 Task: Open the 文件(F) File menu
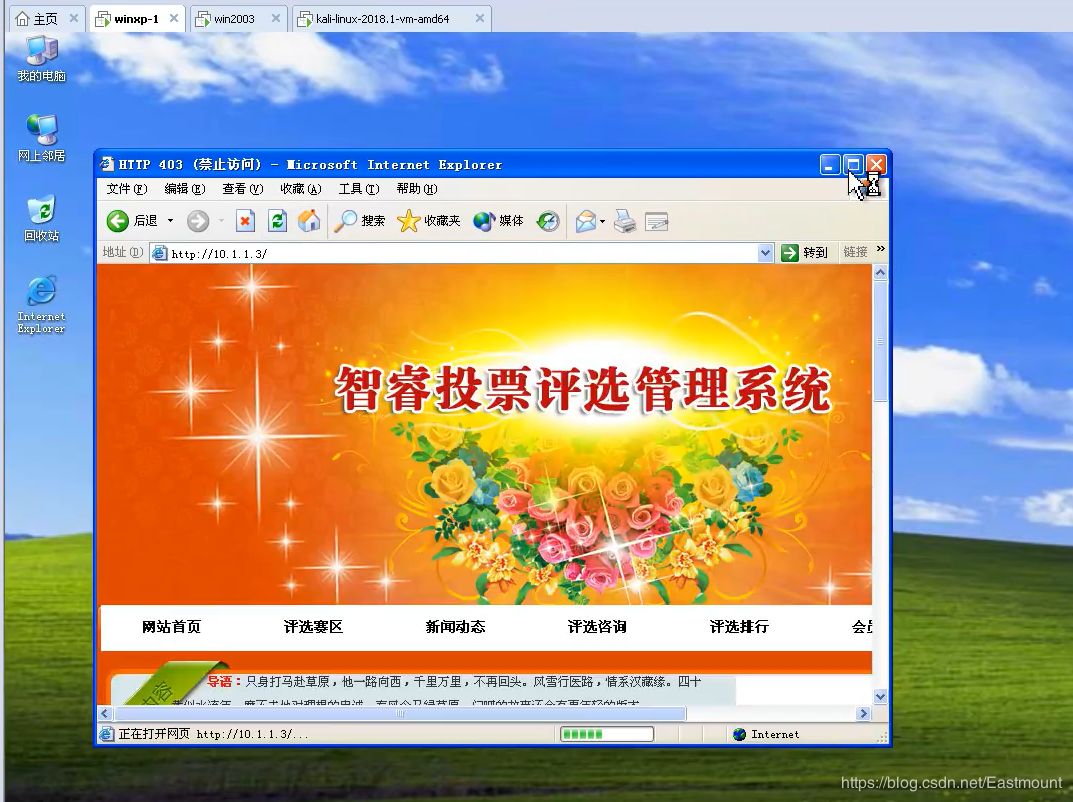click(x=127, y=189)
